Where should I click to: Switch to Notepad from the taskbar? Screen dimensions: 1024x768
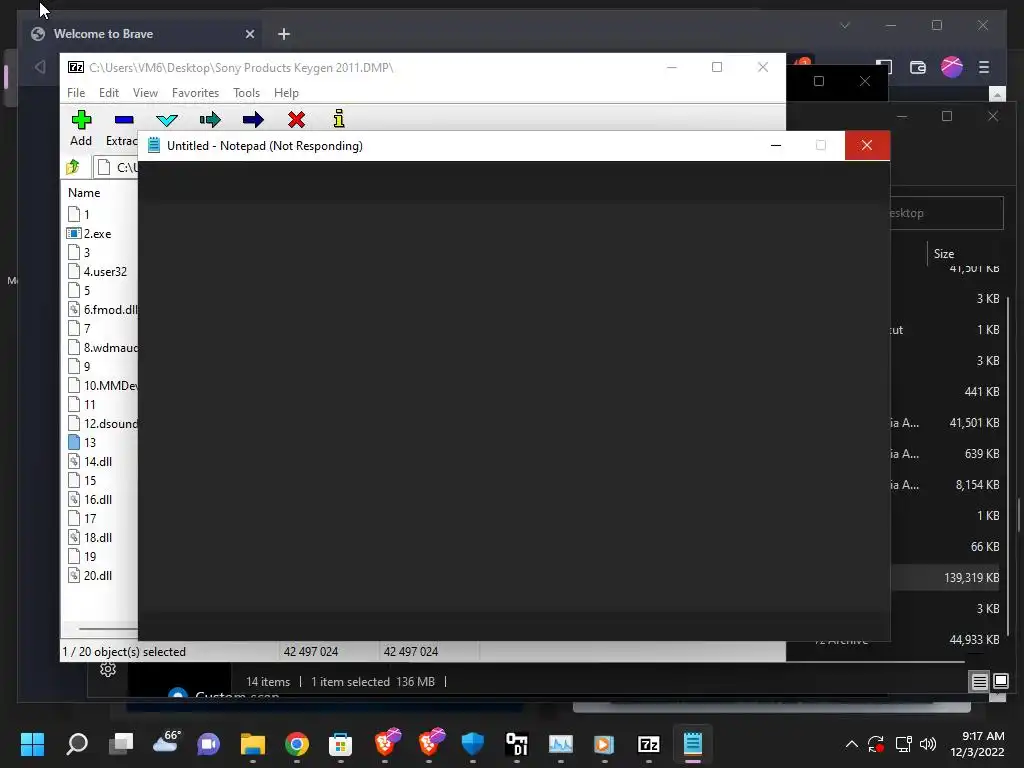click(692, 744)
